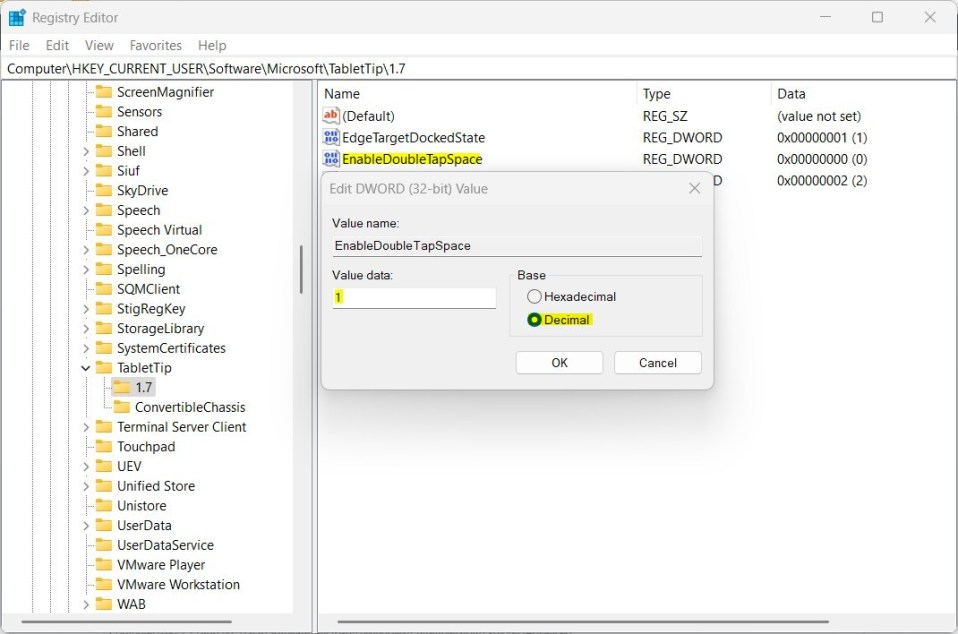Select the UserData key
958x634 pixels.
pos(144,525)
